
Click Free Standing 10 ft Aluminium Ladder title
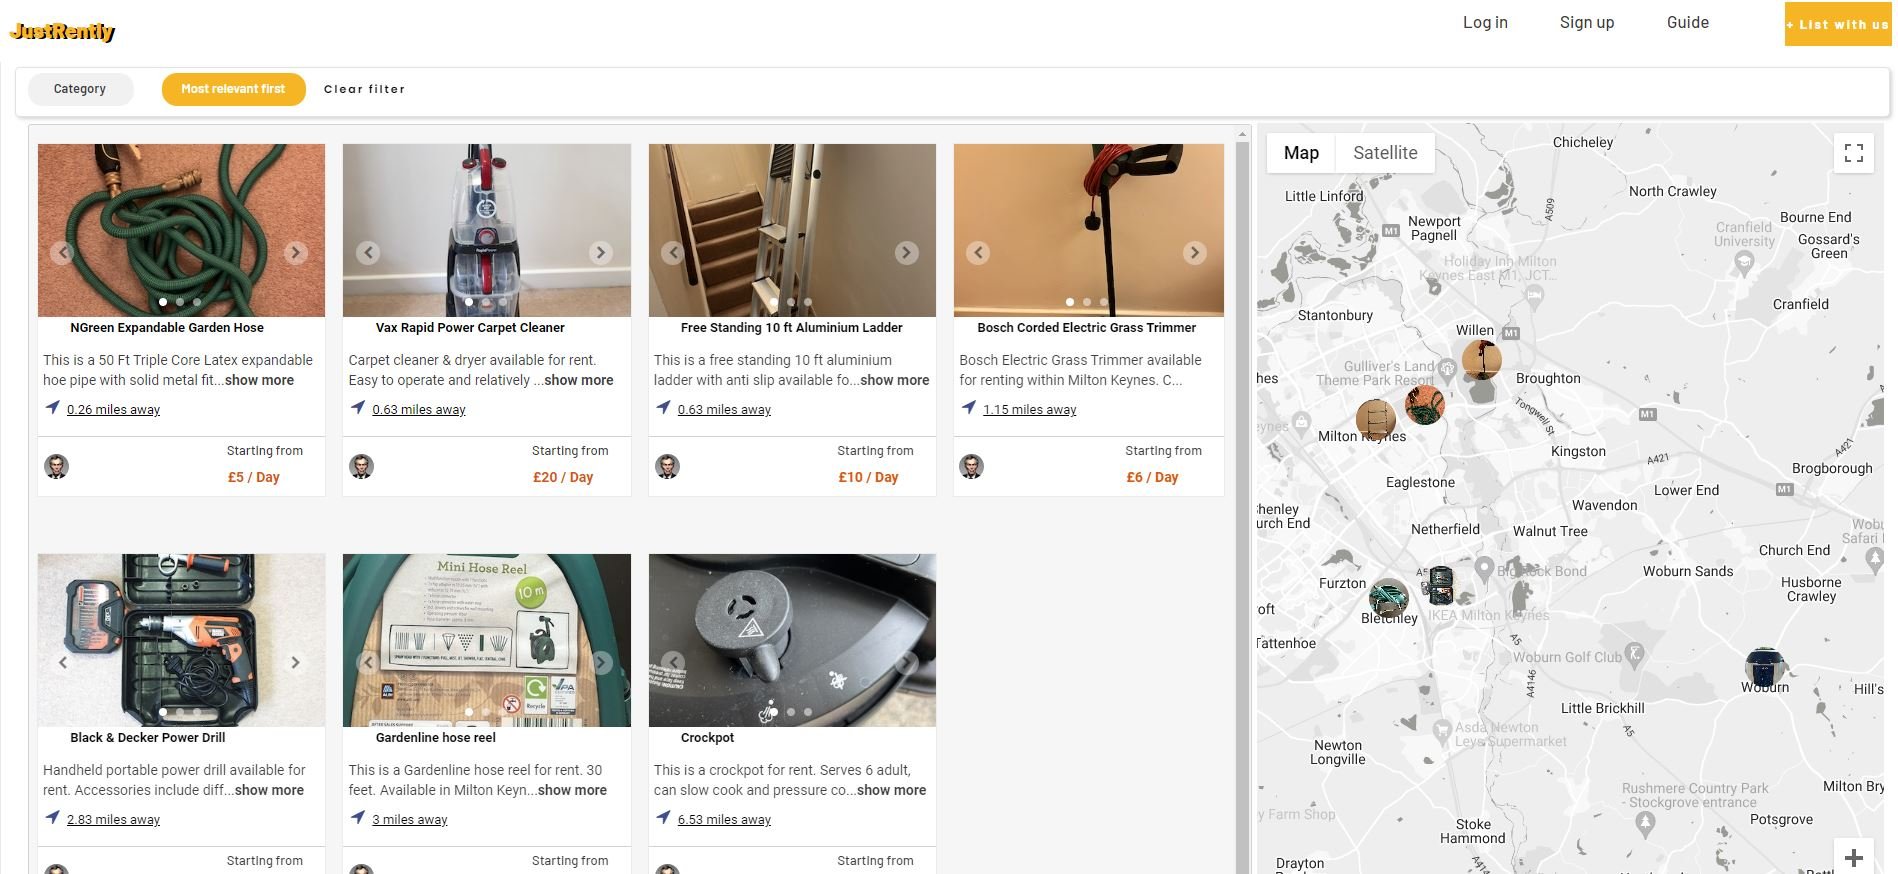(792, 327)
